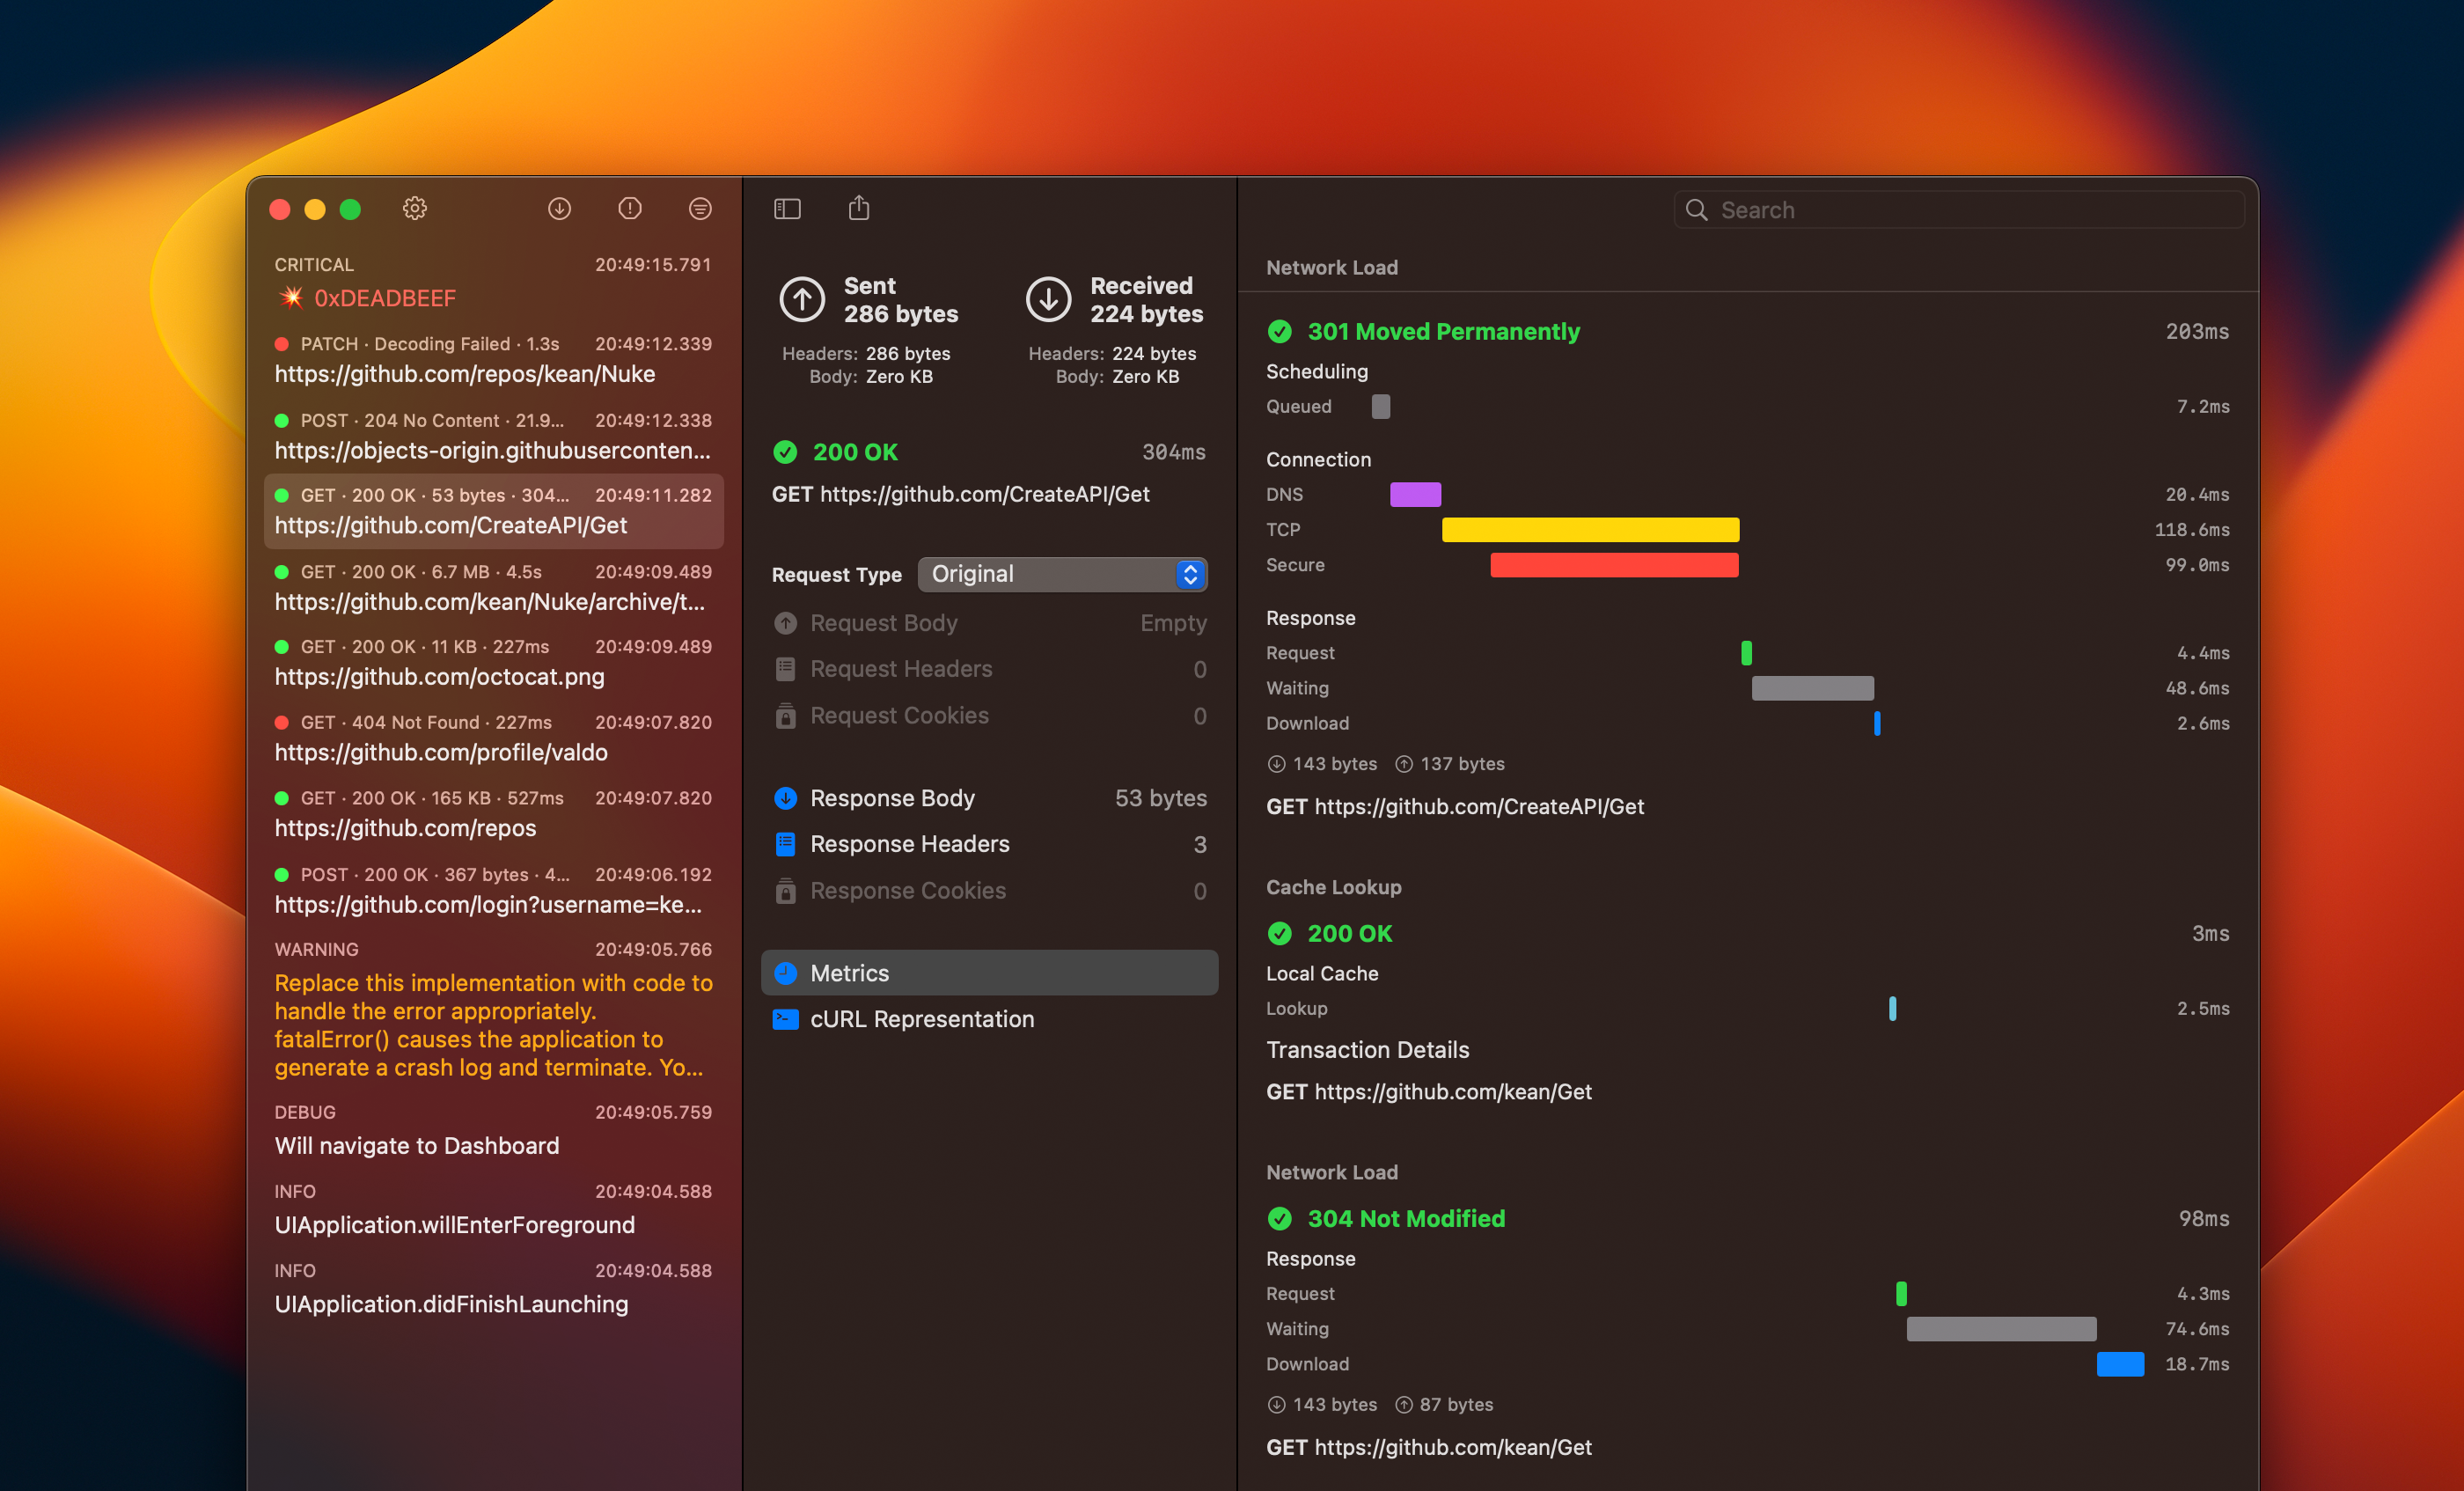
Task: Click the gray Queued 7.2ms bar
Action: click(1381, 406)
